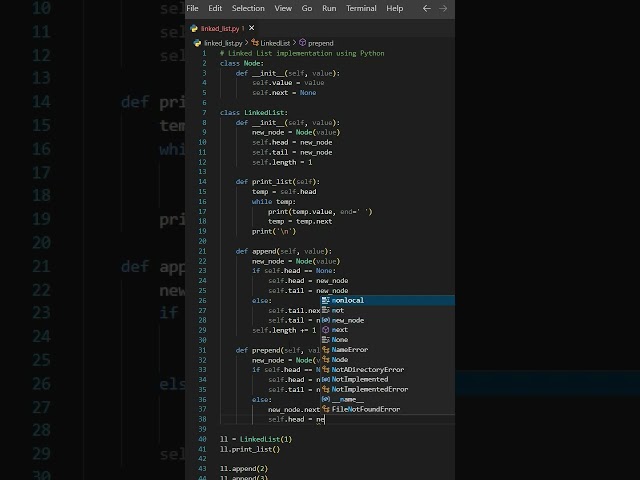Screen dimensions: 640x480
Task: Choose 'nonlocal' from autocomplete list
Action: pos(387,300)
